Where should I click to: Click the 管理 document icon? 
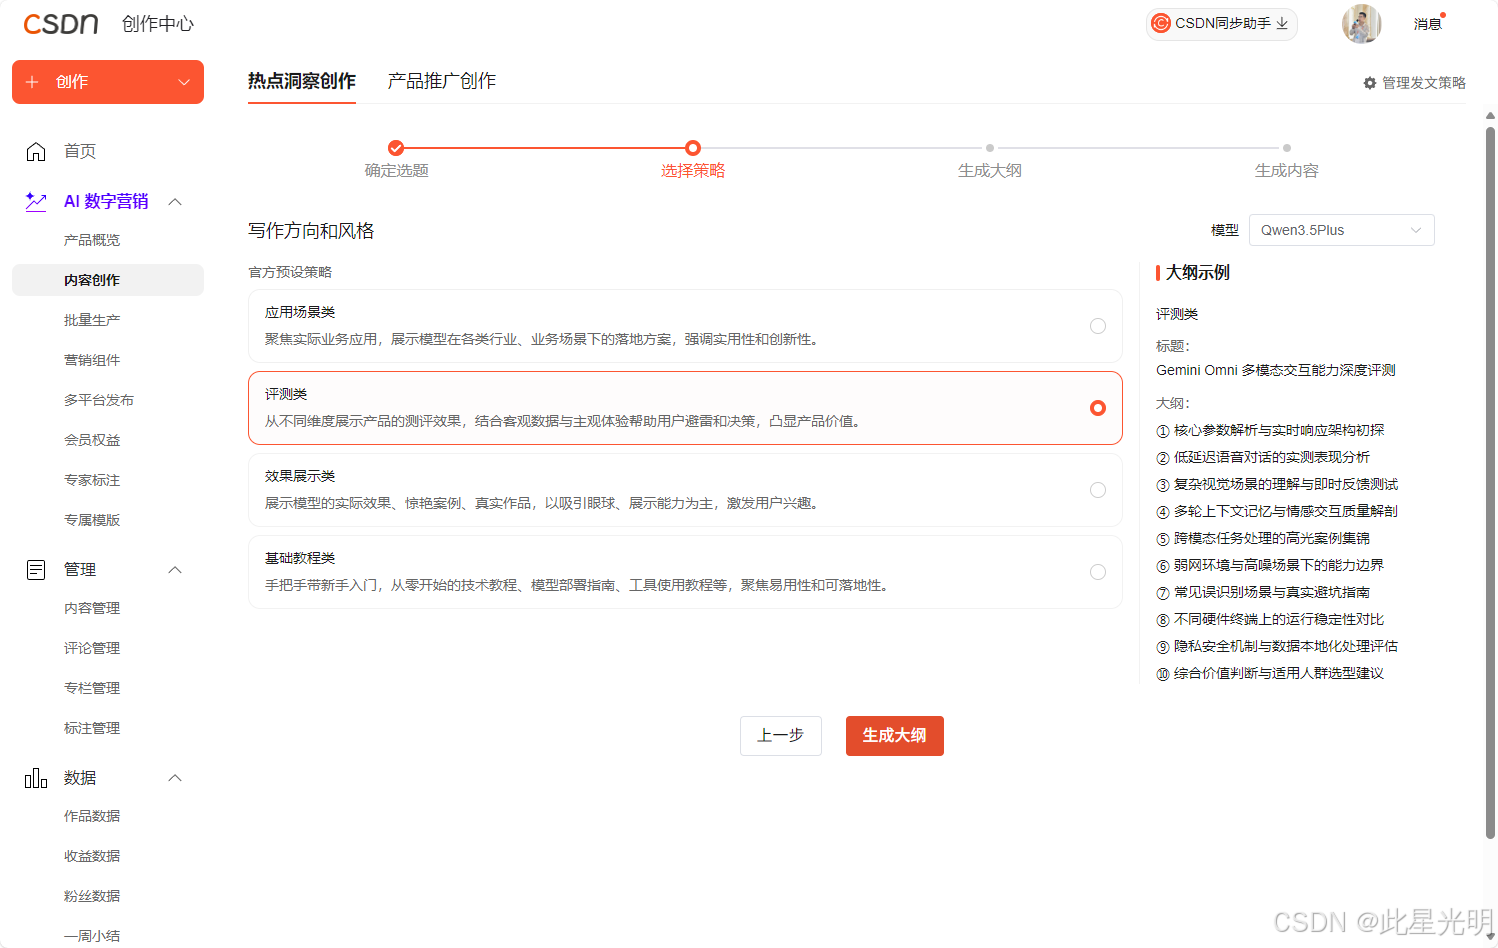36,570
